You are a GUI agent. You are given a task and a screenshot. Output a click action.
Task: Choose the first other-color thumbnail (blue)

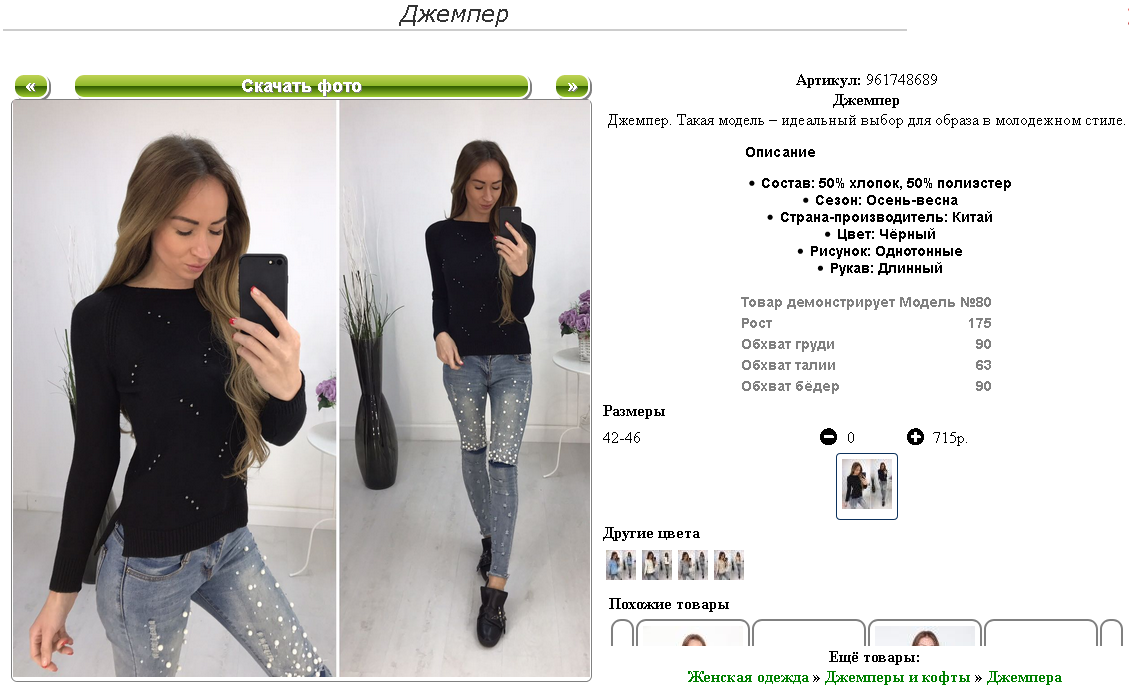coord(621,565)
